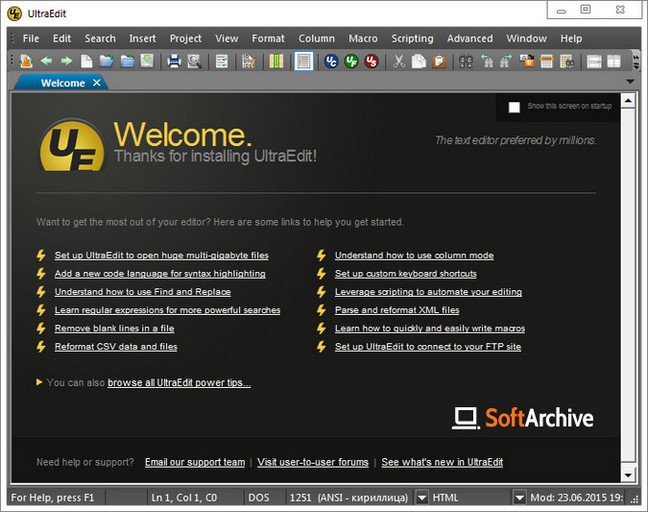Click Find Next binoculars icon with right arrow
This screenshot has width=648, height=512.
[x=506, y=61]
